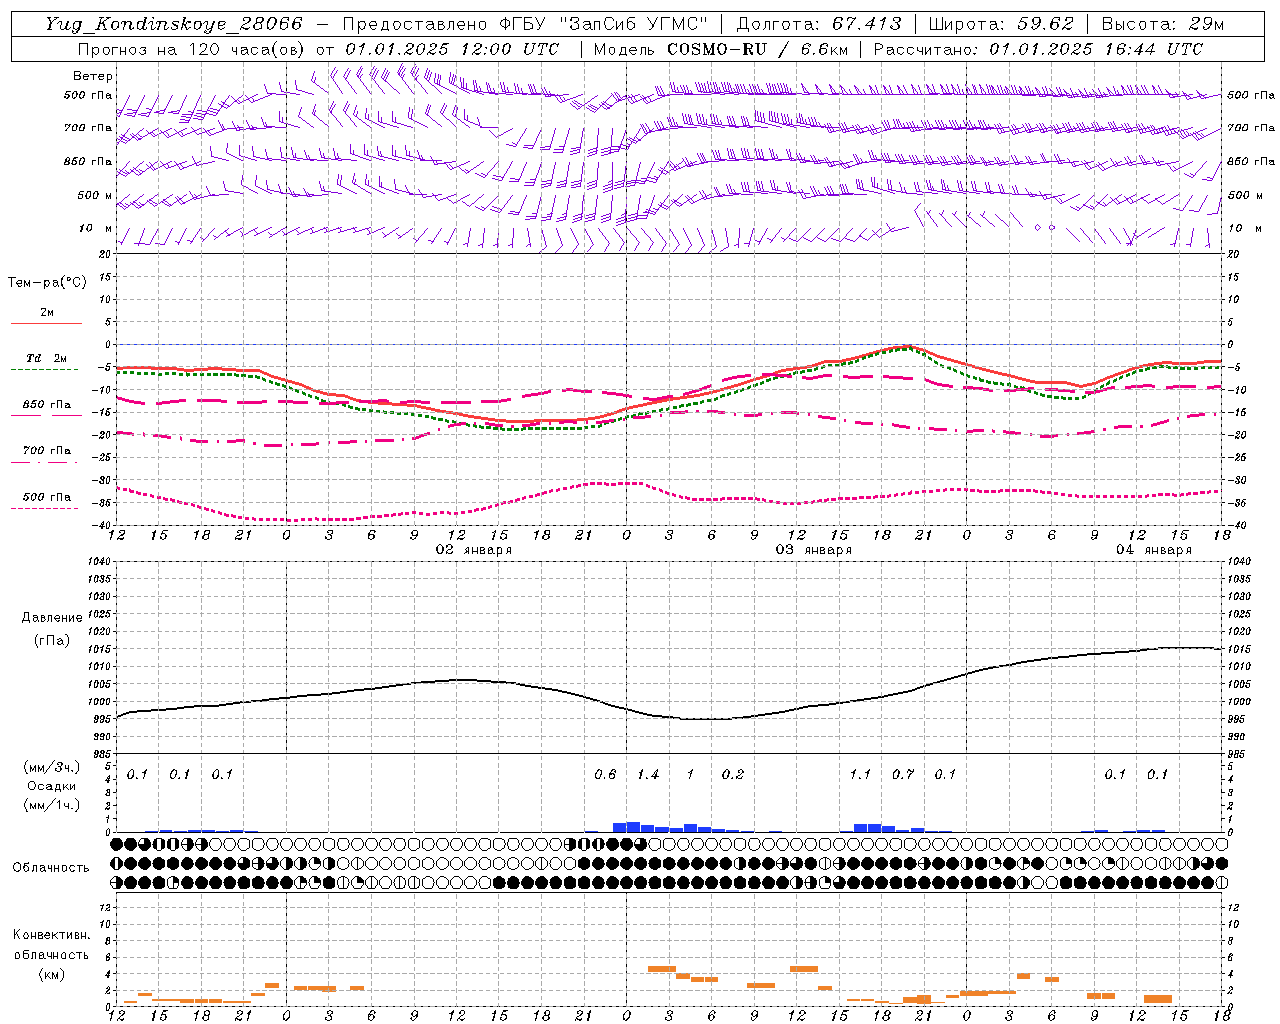Viewport: 1280px width, 1024px height.
Task: Select the precipitation value 0.2
Action: click(x=733, y=774)
